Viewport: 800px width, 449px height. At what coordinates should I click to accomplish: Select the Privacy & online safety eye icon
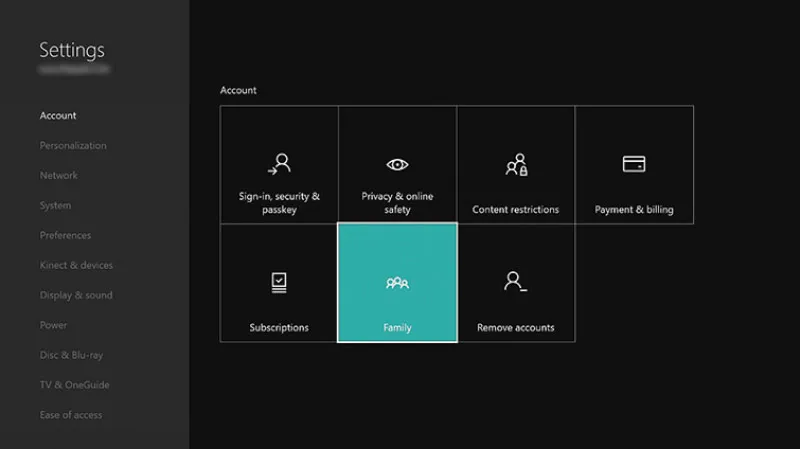pos(398,164)
